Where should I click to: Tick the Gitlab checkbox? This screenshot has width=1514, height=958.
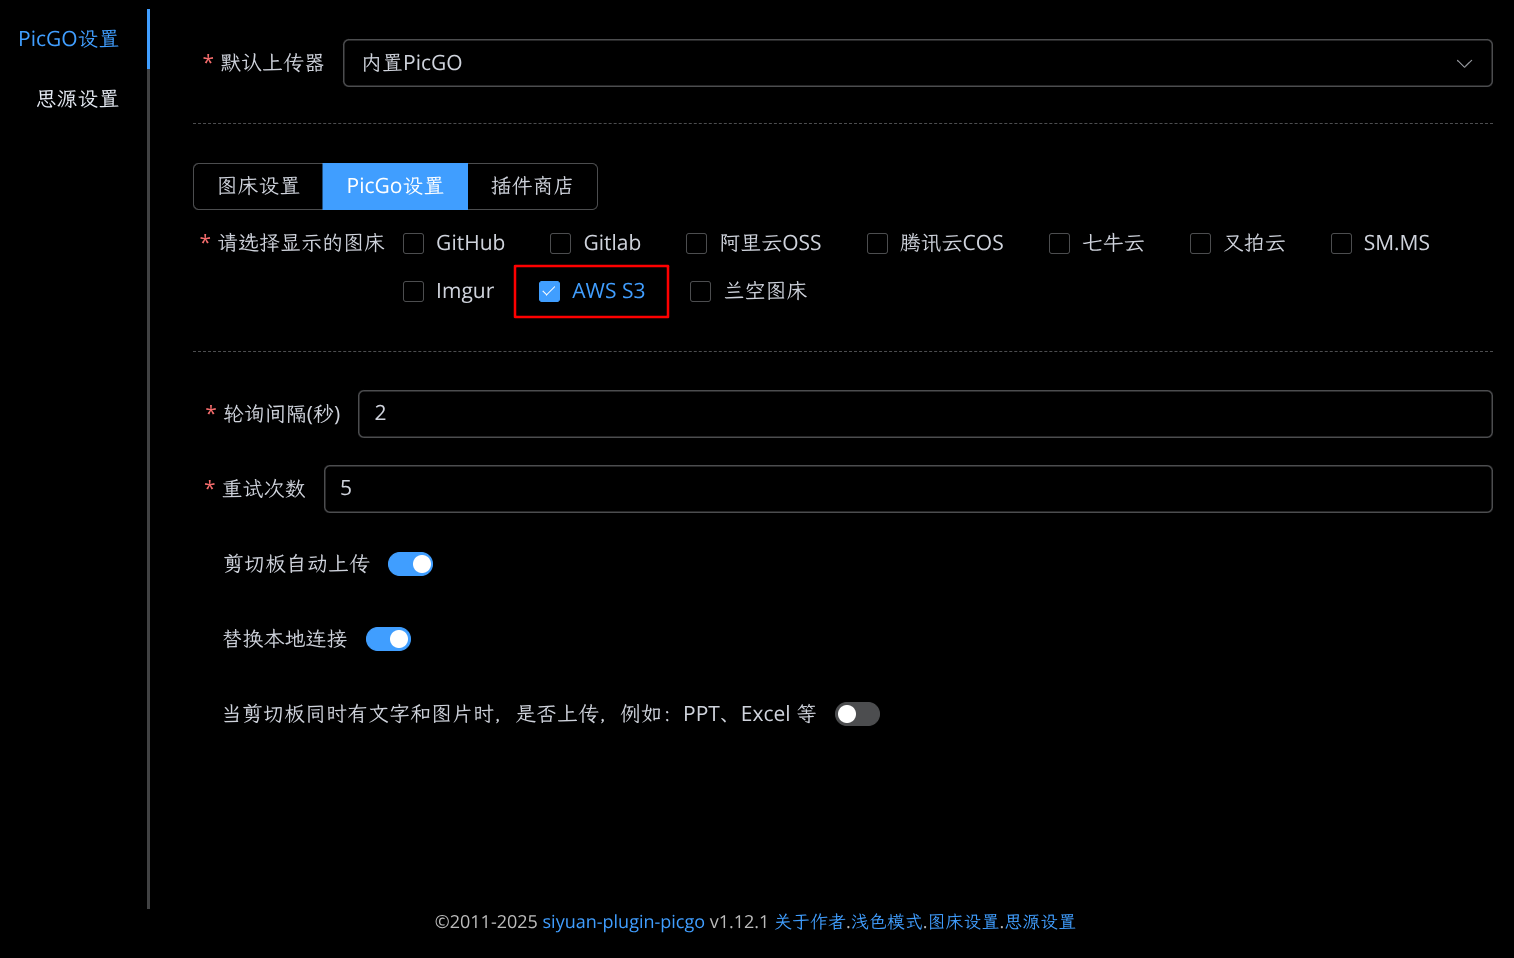click(561, 243)
